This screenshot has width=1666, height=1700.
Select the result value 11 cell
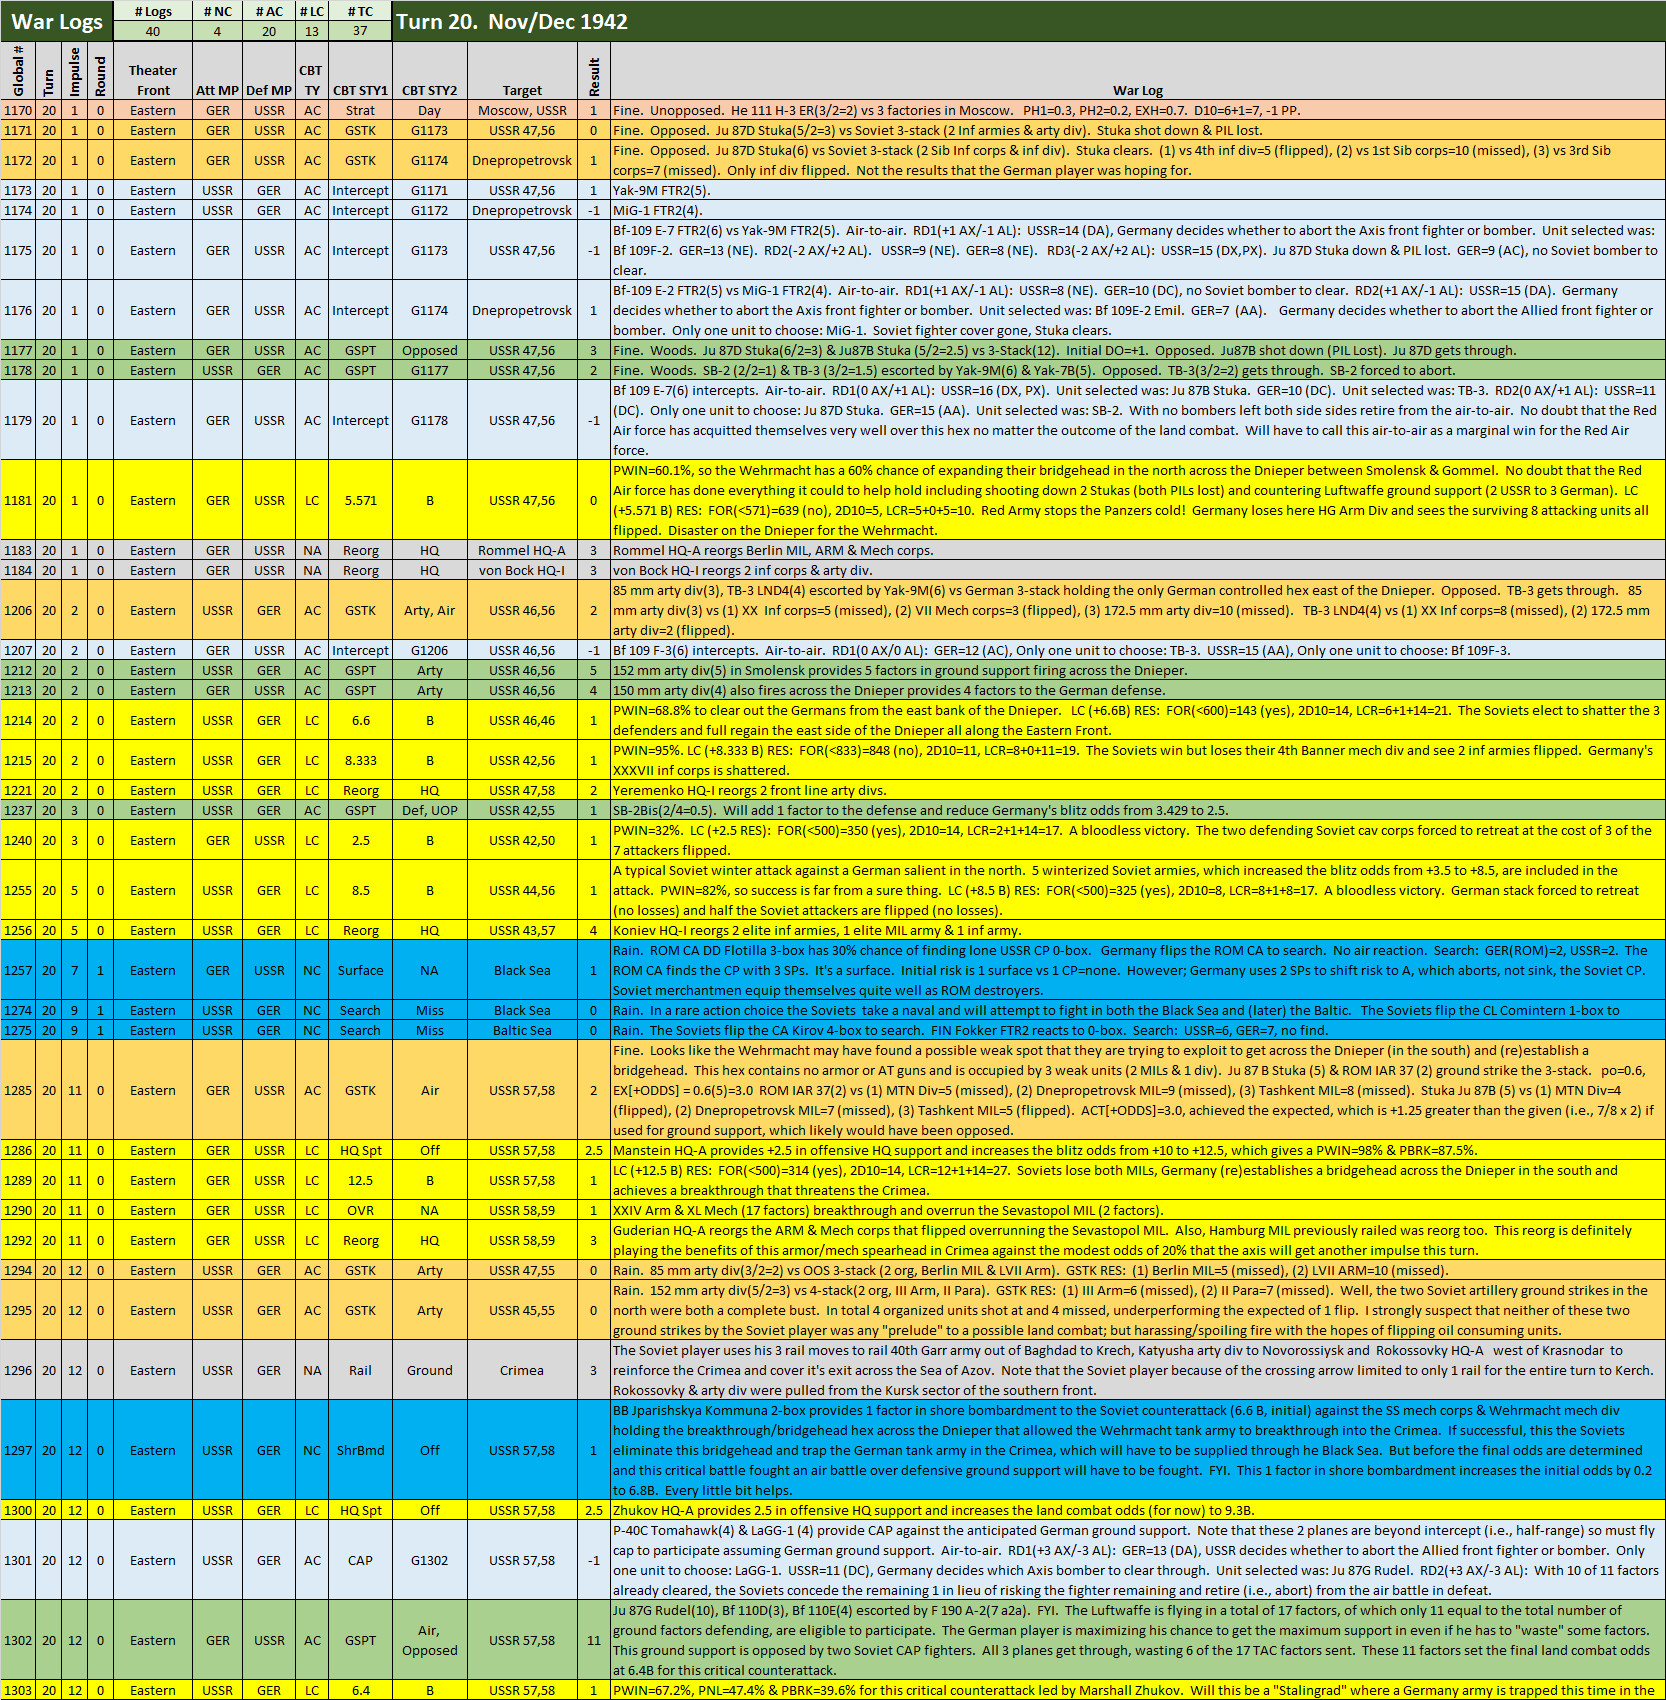[x=594, y=1640]
